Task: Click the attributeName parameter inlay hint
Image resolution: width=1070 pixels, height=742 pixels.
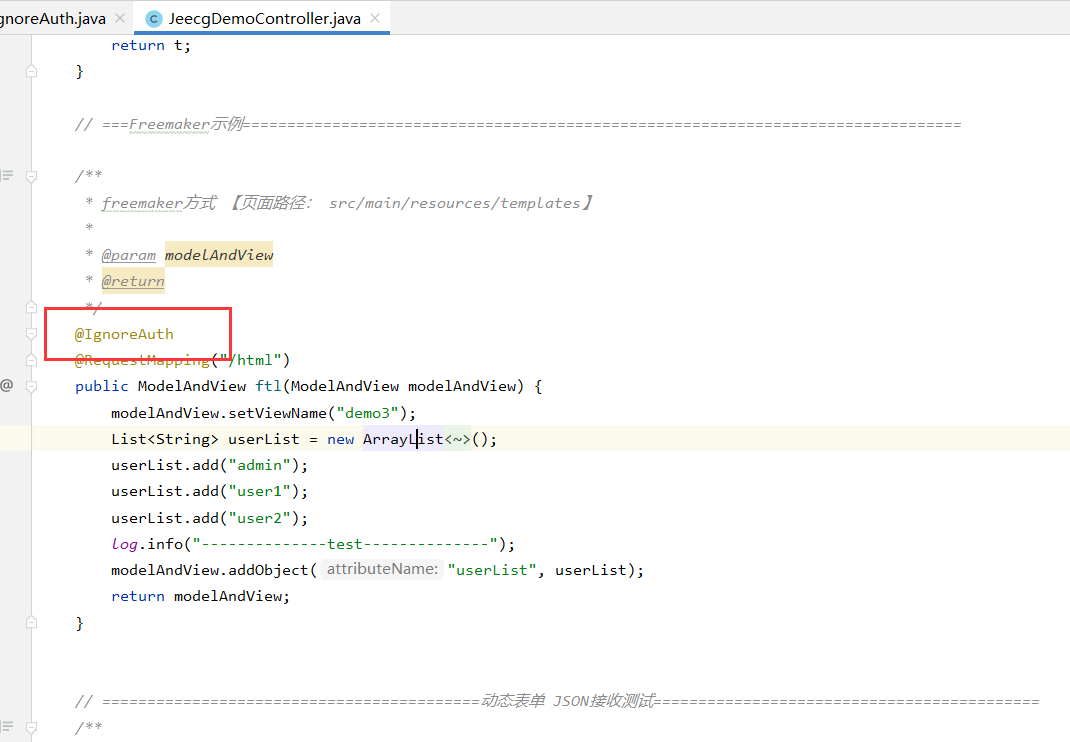Action: [382, 570]
